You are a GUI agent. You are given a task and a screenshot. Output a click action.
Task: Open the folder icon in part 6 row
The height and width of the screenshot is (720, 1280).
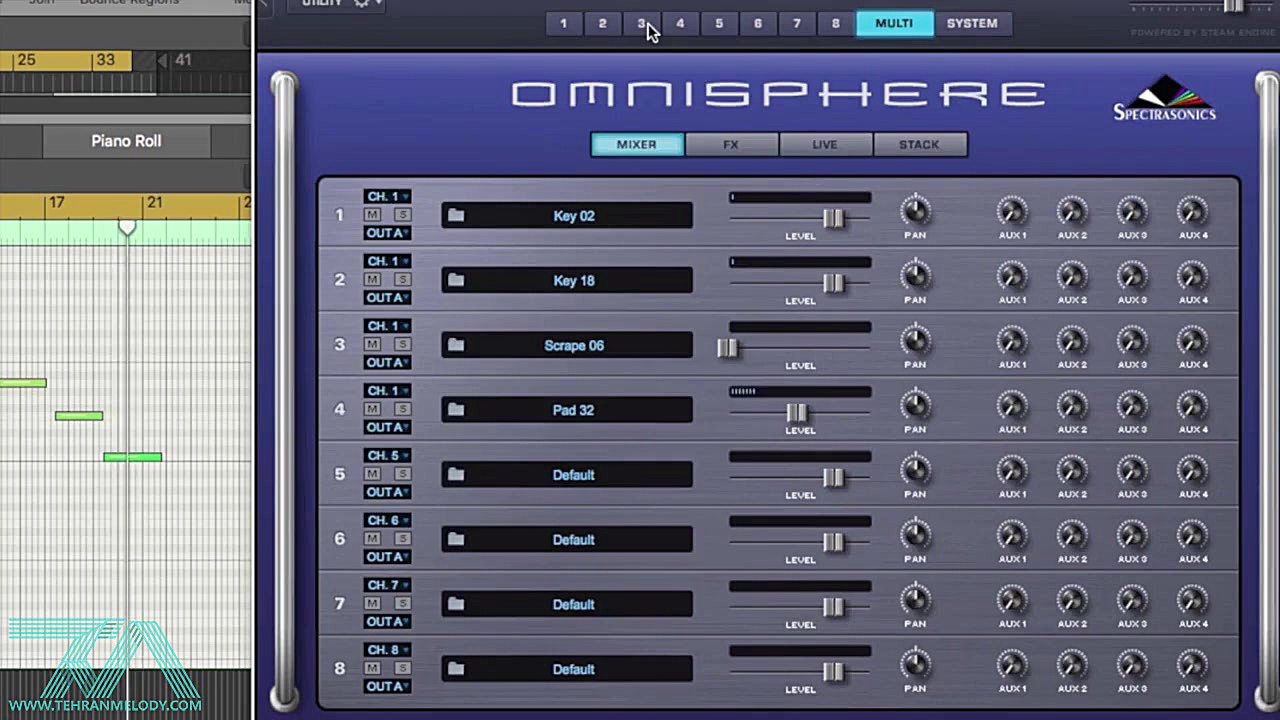[x=456, y=540]
